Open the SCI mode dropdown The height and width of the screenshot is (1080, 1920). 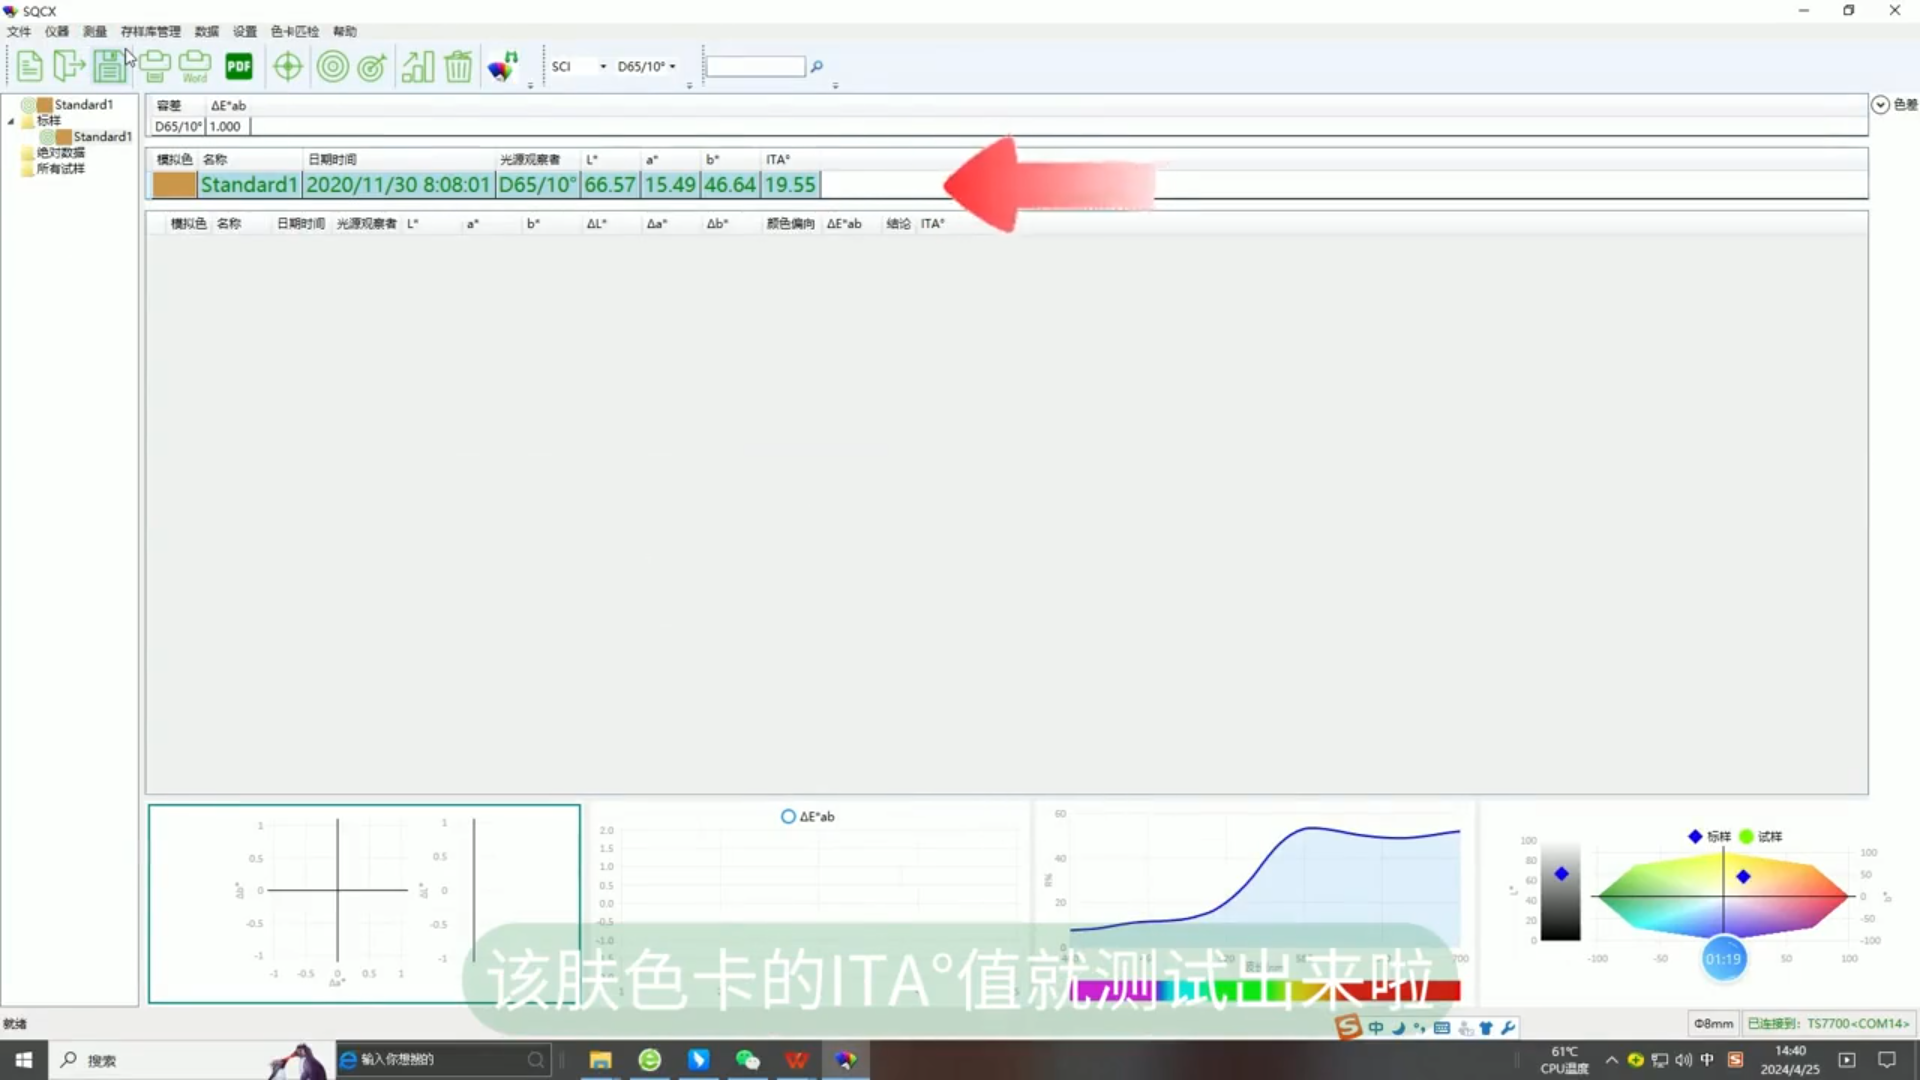point(602,66)
